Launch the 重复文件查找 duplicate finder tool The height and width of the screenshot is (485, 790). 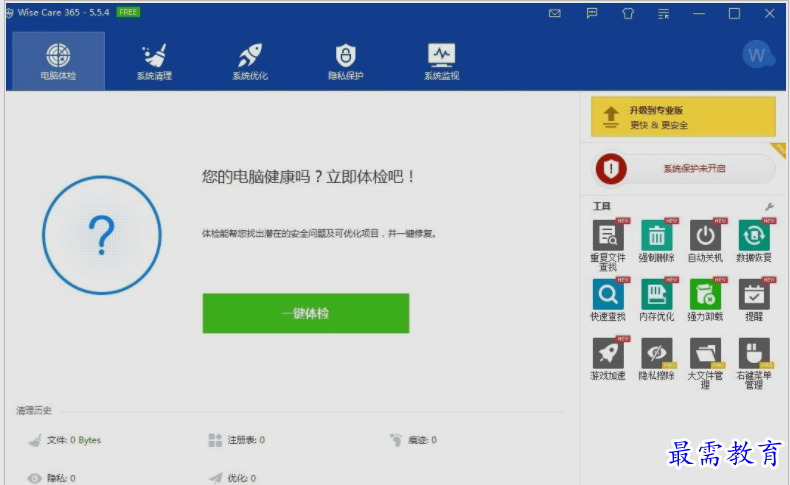click(x=608, y=245)
